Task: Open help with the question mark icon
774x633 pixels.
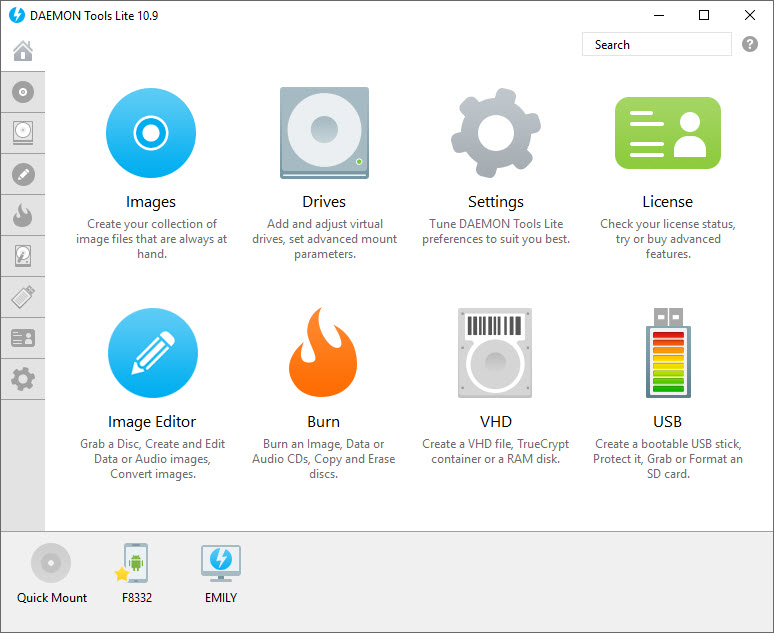Action: [x=750, y=45]
